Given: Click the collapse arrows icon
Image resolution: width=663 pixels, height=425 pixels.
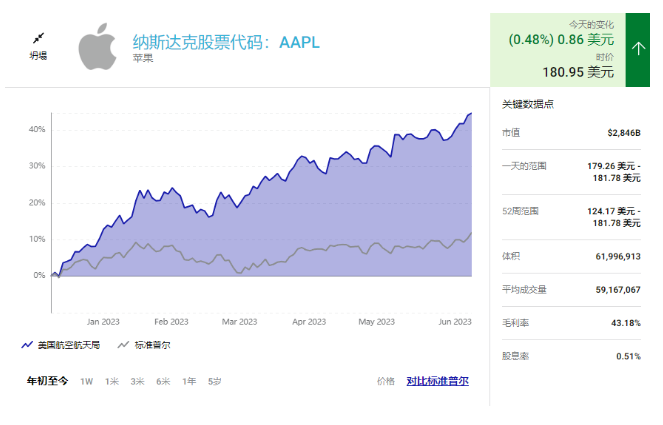Looking at the screenshot, I should coord(38,38).
